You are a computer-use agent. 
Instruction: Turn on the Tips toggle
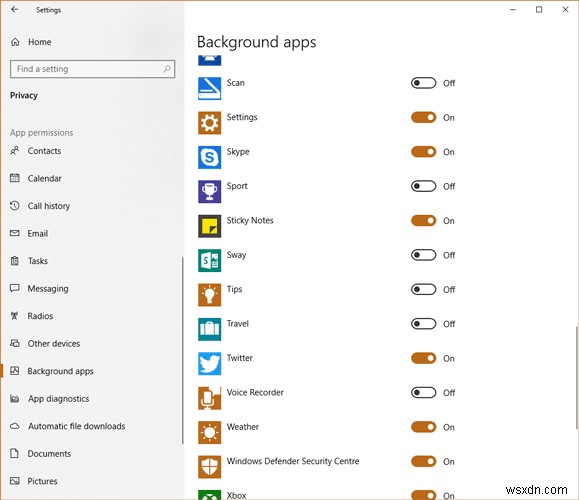pyautogui.click(x=424, y=289)
